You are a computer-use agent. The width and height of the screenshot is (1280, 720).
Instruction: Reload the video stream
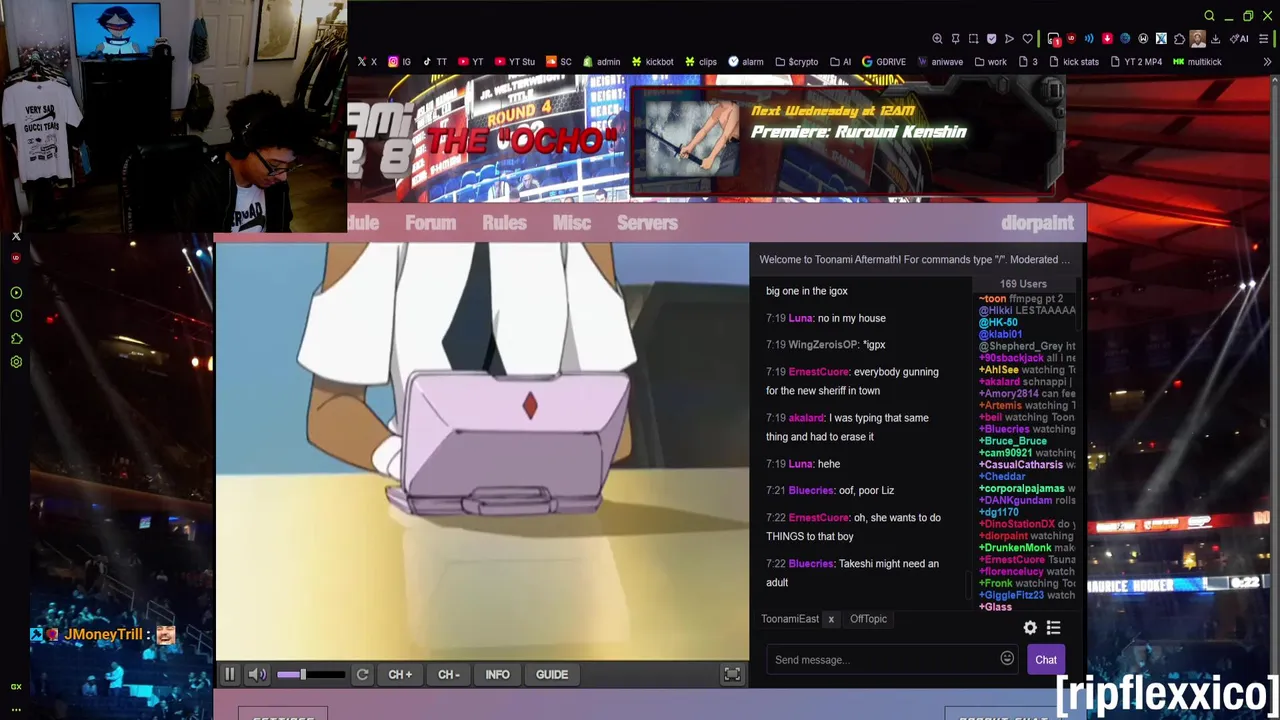tap(362, 674)
